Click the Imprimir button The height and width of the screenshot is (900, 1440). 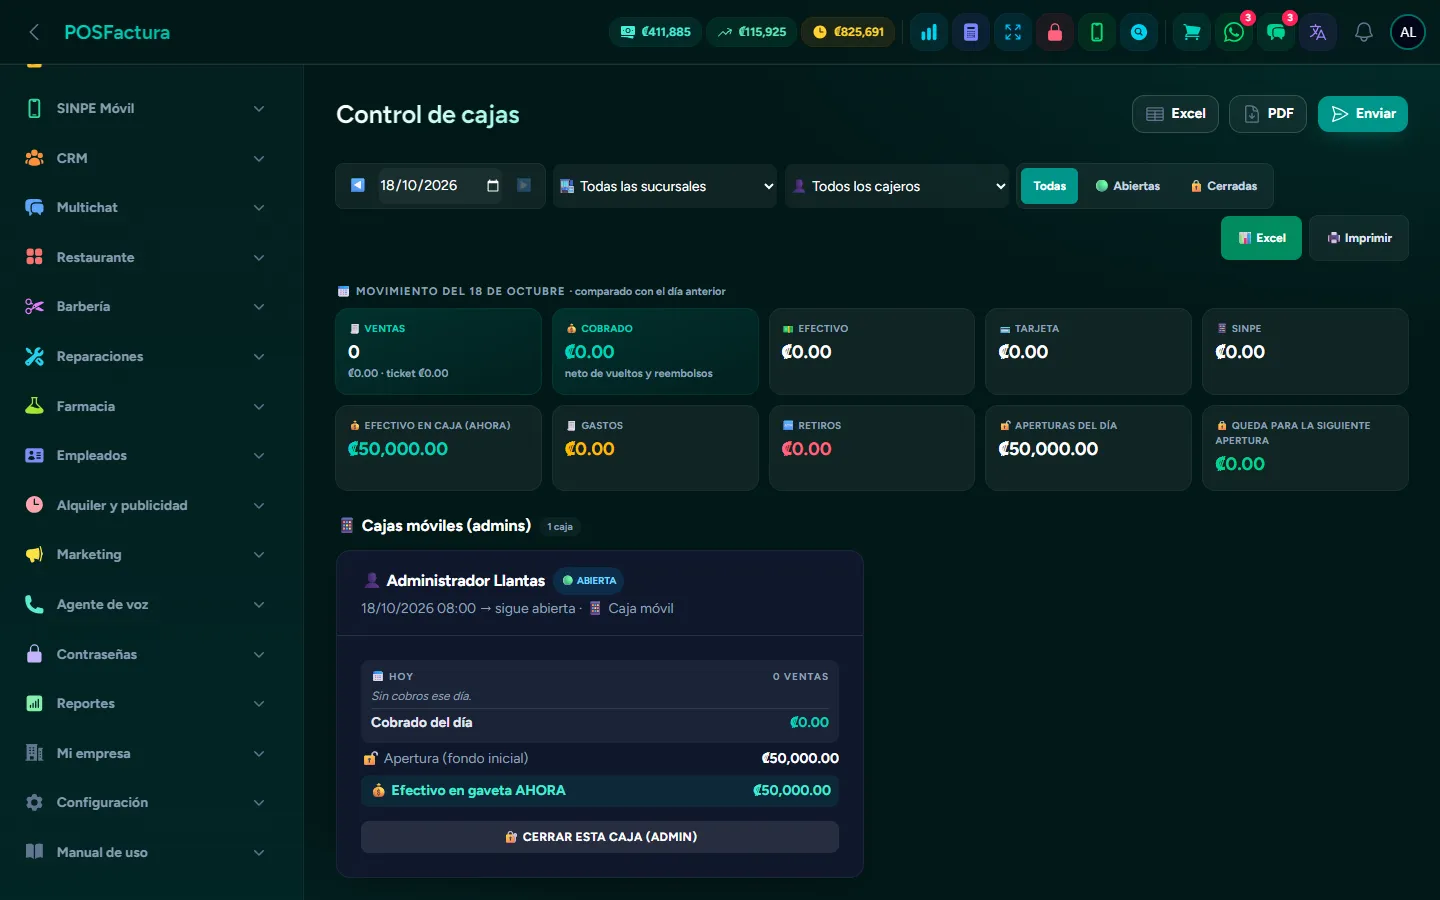(x=1359, y=238)
